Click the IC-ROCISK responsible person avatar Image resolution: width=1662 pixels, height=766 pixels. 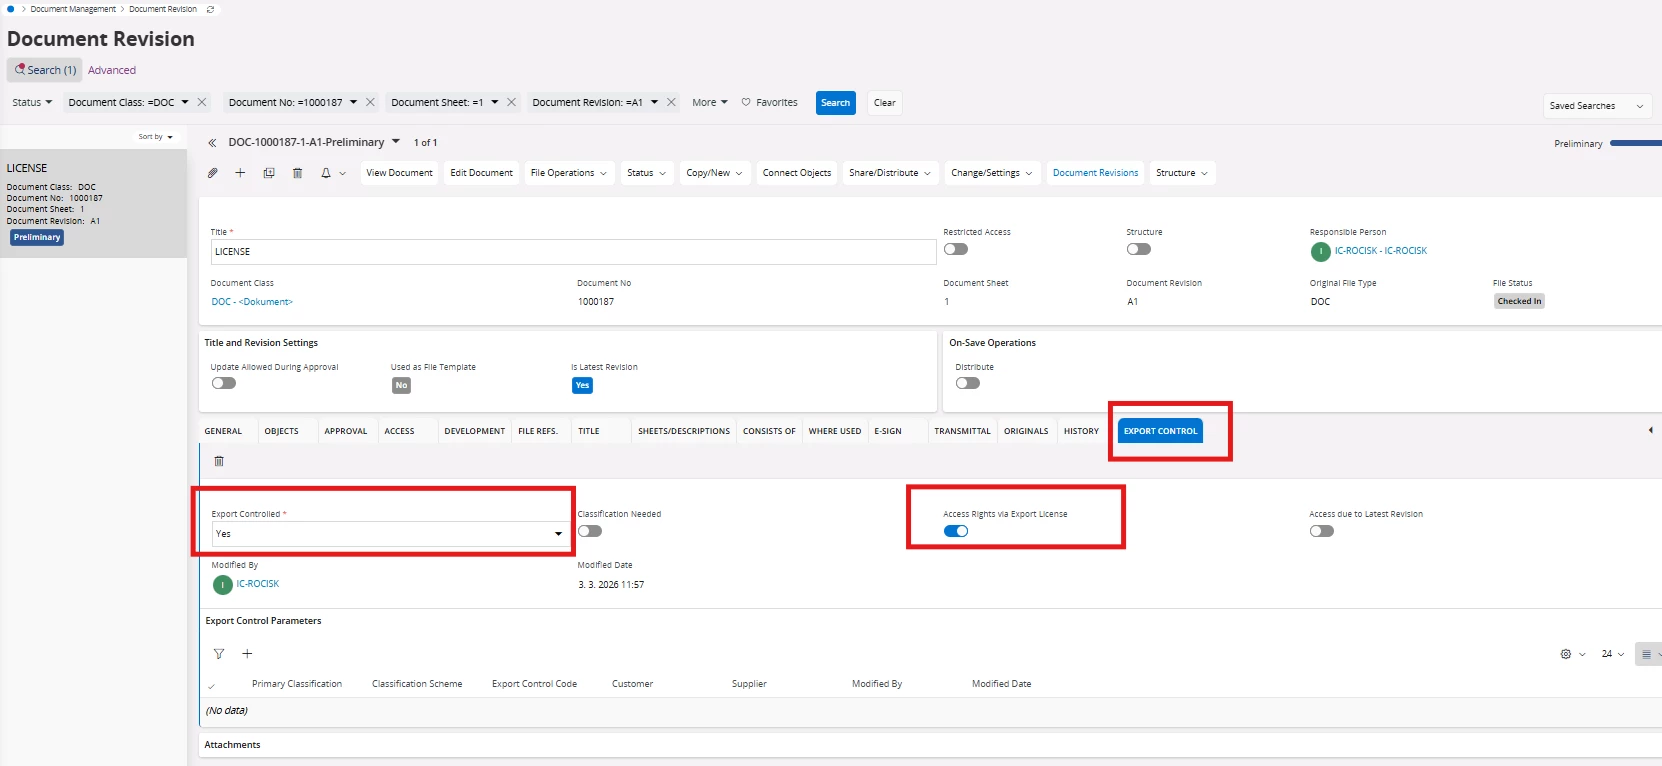[1320, 252]
